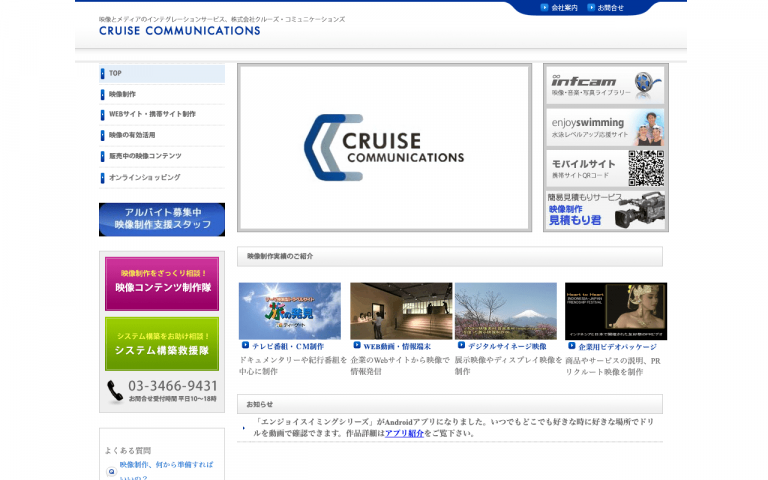Open the アプリ紹介 link in news
The image size is (768, 480).
point(404,433)
